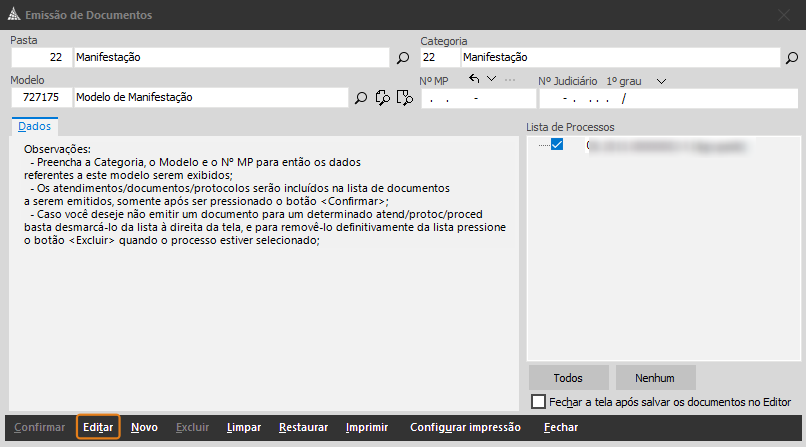Screen dimensions: 806x447
Task: Click the Categoria search magnifier icon
Action: click(x=792, y=58)
